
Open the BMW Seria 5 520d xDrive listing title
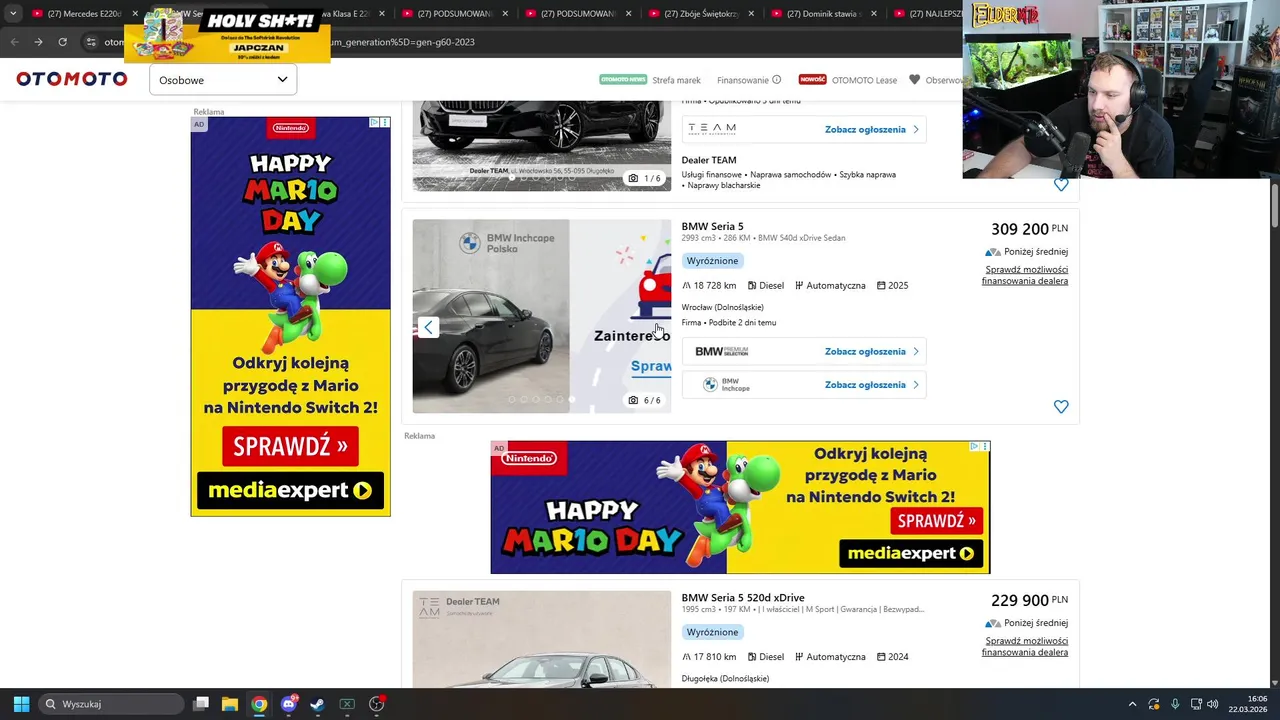[743, 598]
